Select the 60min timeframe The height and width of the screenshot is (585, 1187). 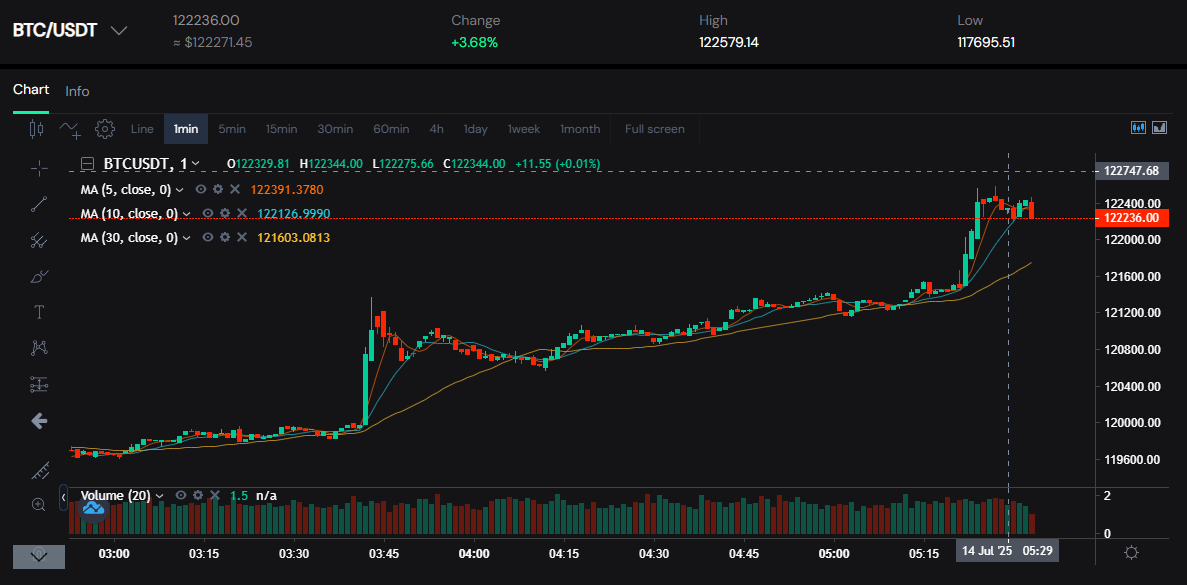coord(391,129)
